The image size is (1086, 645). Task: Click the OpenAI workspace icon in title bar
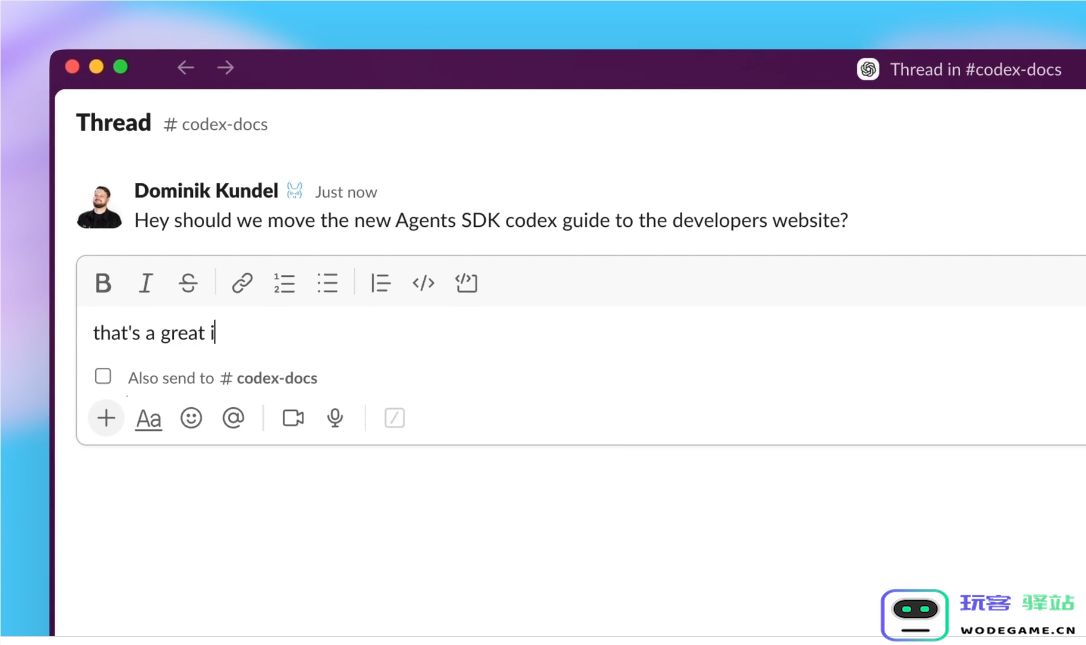(x=868, y=69)
